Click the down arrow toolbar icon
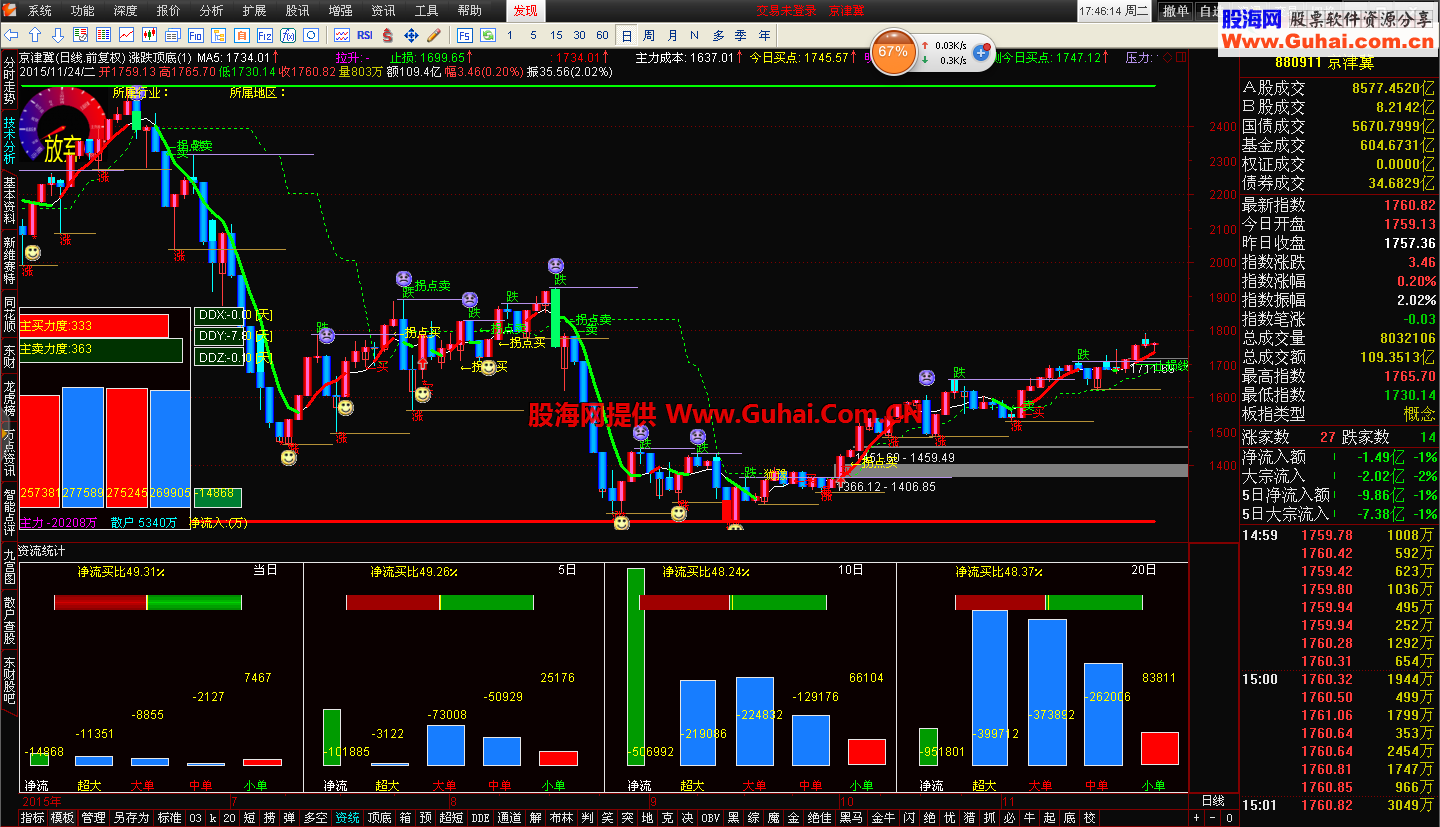 pos(58,35)
